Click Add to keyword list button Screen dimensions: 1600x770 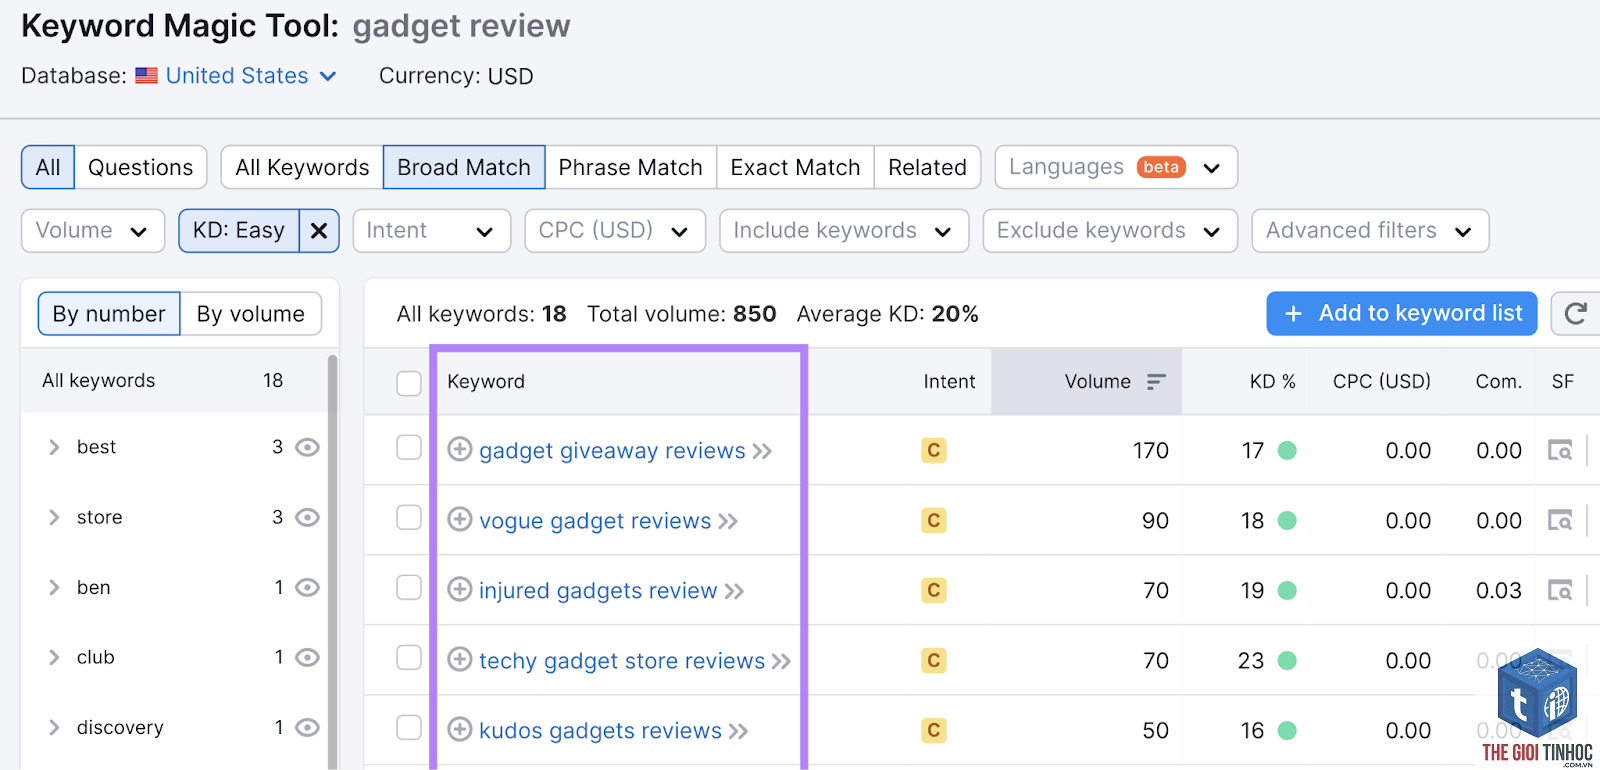tap(1402, 314)
